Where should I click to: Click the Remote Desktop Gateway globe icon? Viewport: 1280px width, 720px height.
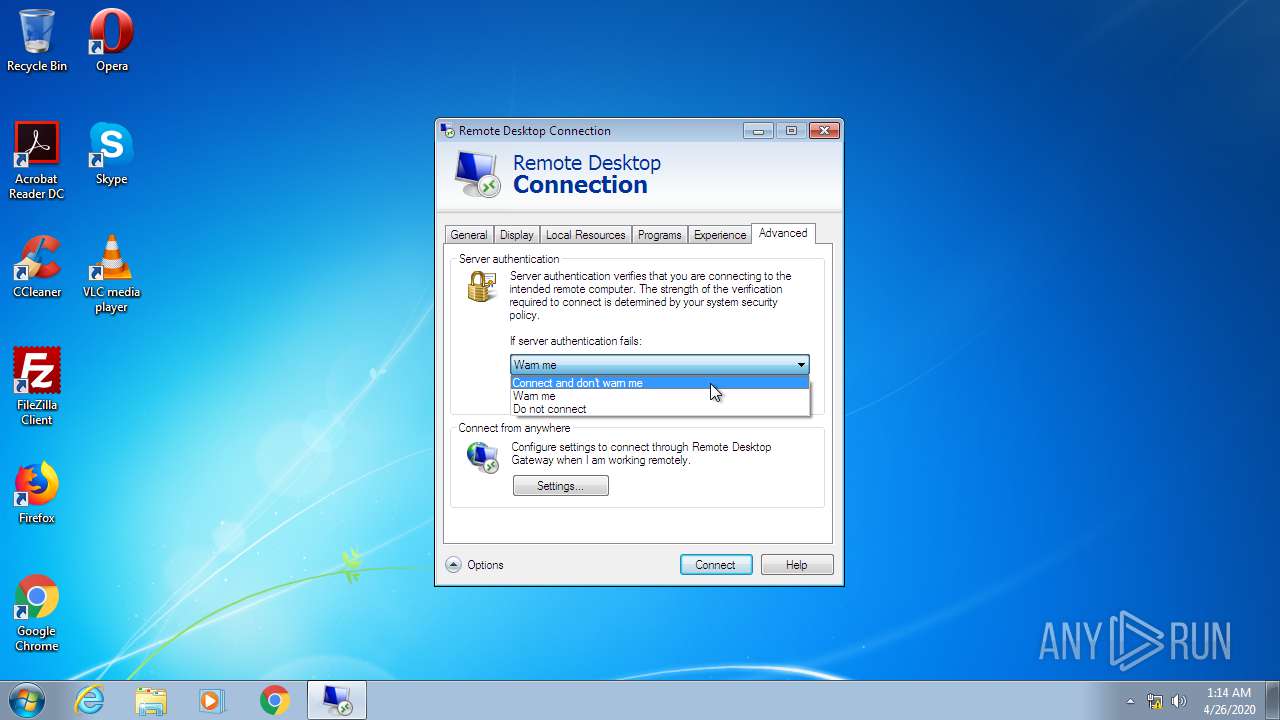pyautogui.click(x=482, y=457)
